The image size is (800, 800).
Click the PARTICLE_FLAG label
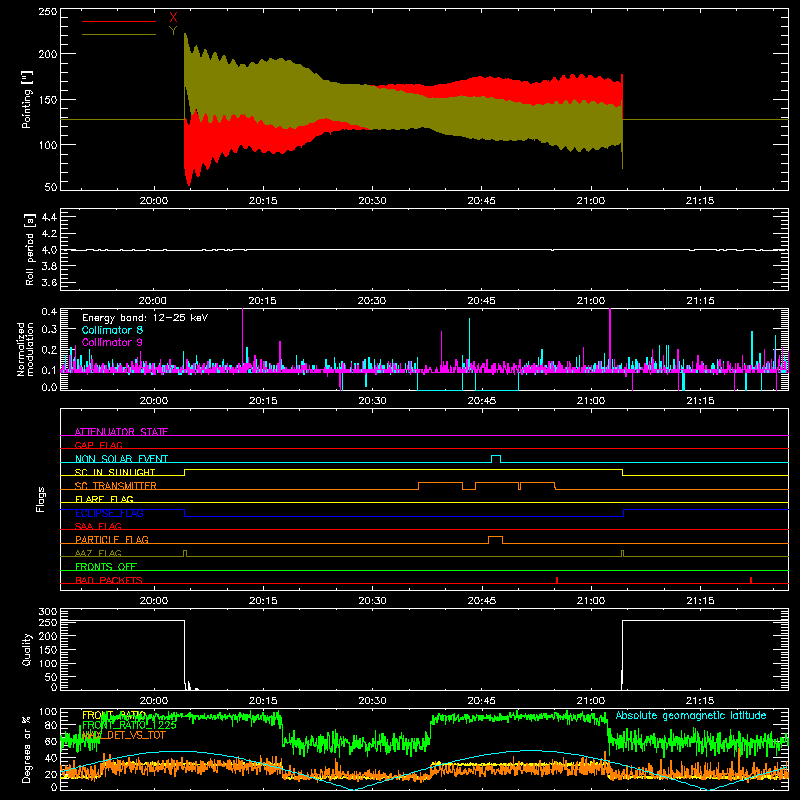point(112,539)
